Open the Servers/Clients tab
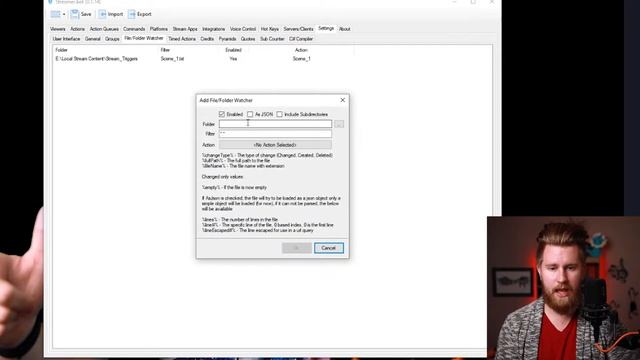640x360 pixels. point(298,29)
